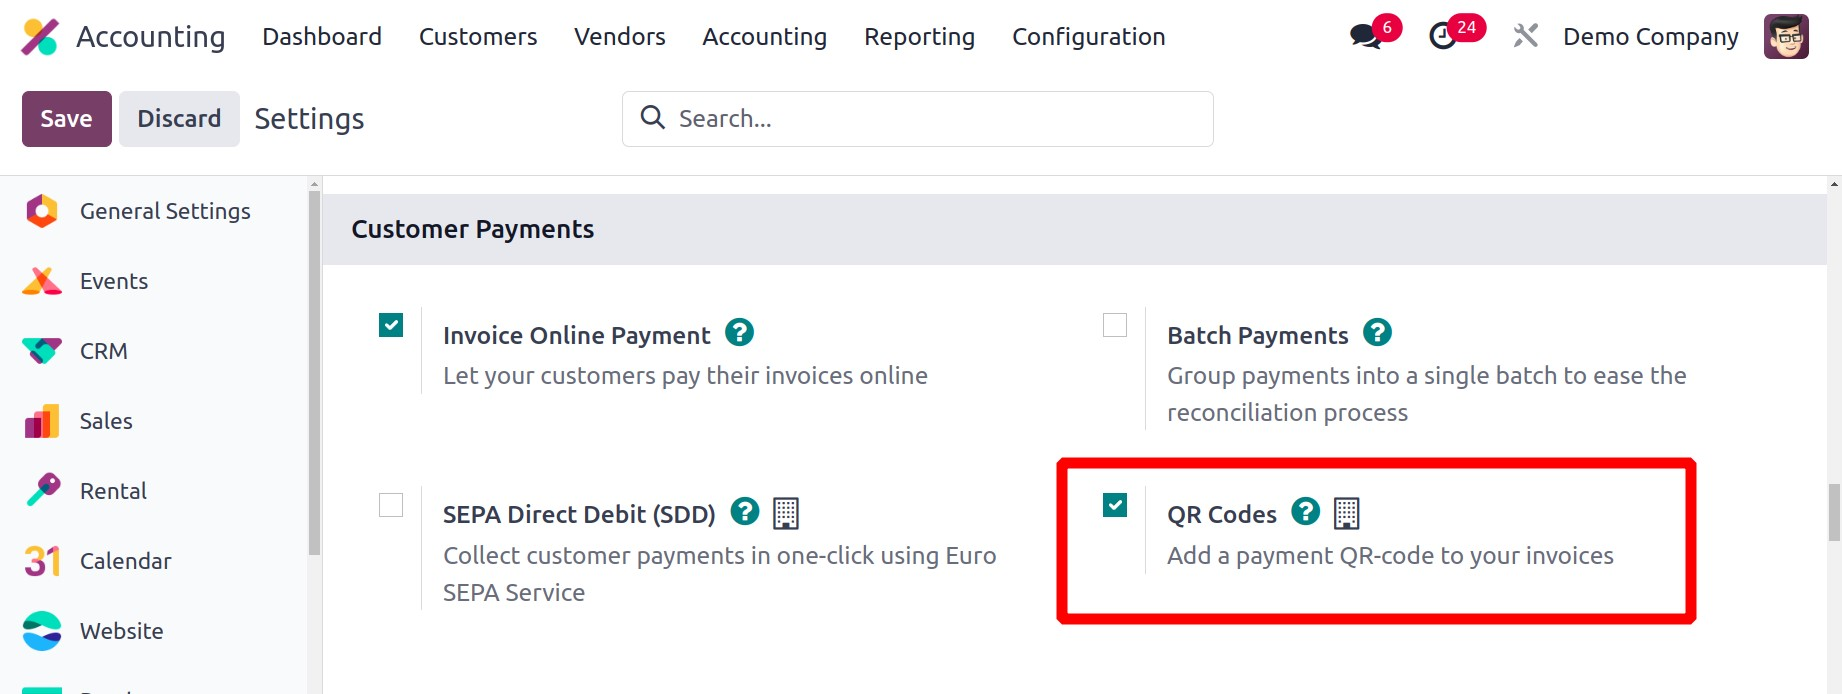This screenshot has width=1842, height=694.
Task: Click help icon next to Invoice Online Payment
Action: pos(739,332)
